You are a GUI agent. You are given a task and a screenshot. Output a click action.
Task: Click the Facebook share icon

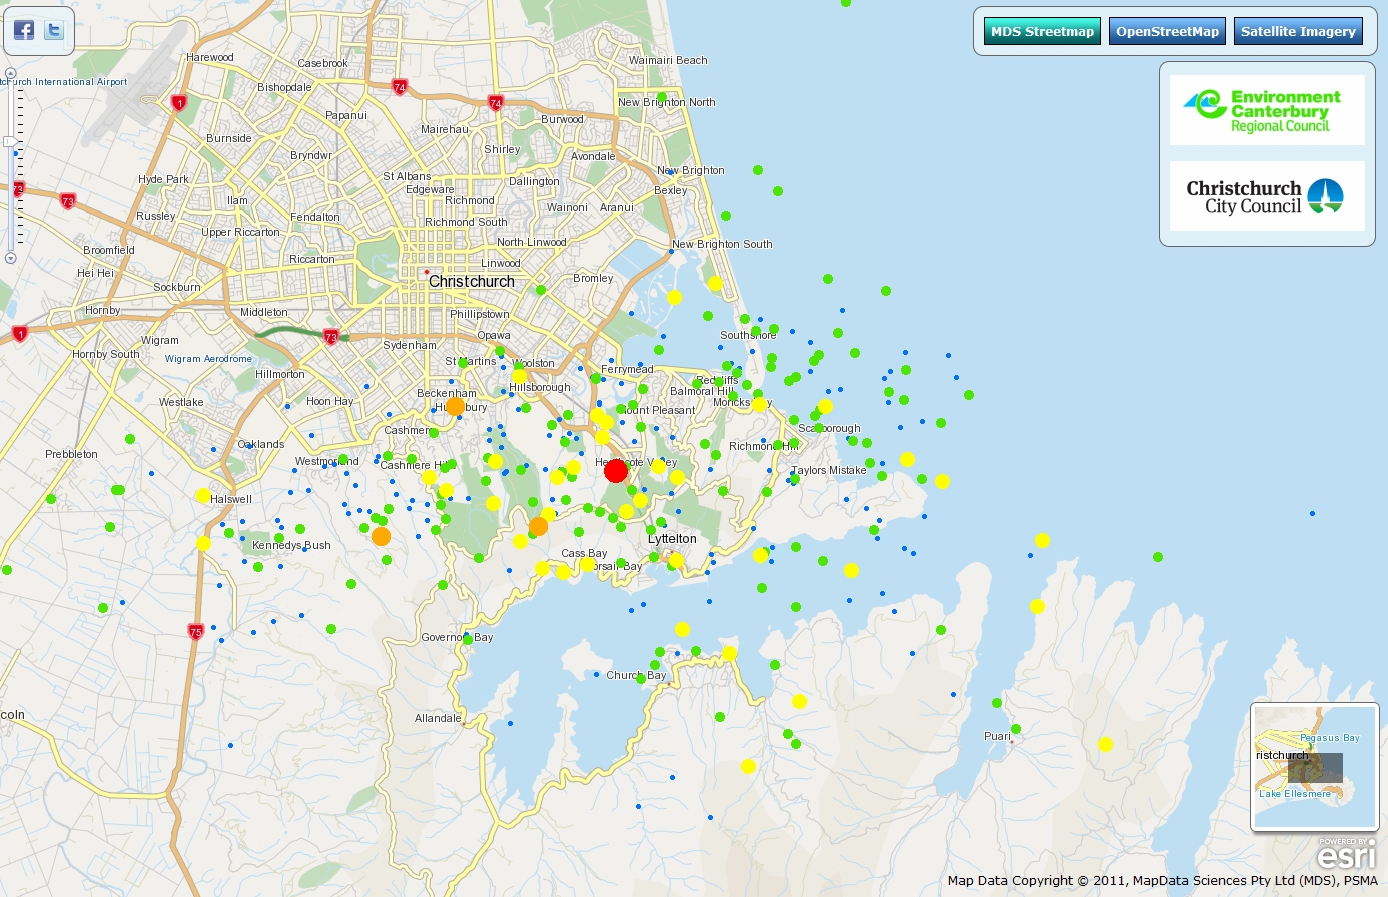click(x=24, y=30)
